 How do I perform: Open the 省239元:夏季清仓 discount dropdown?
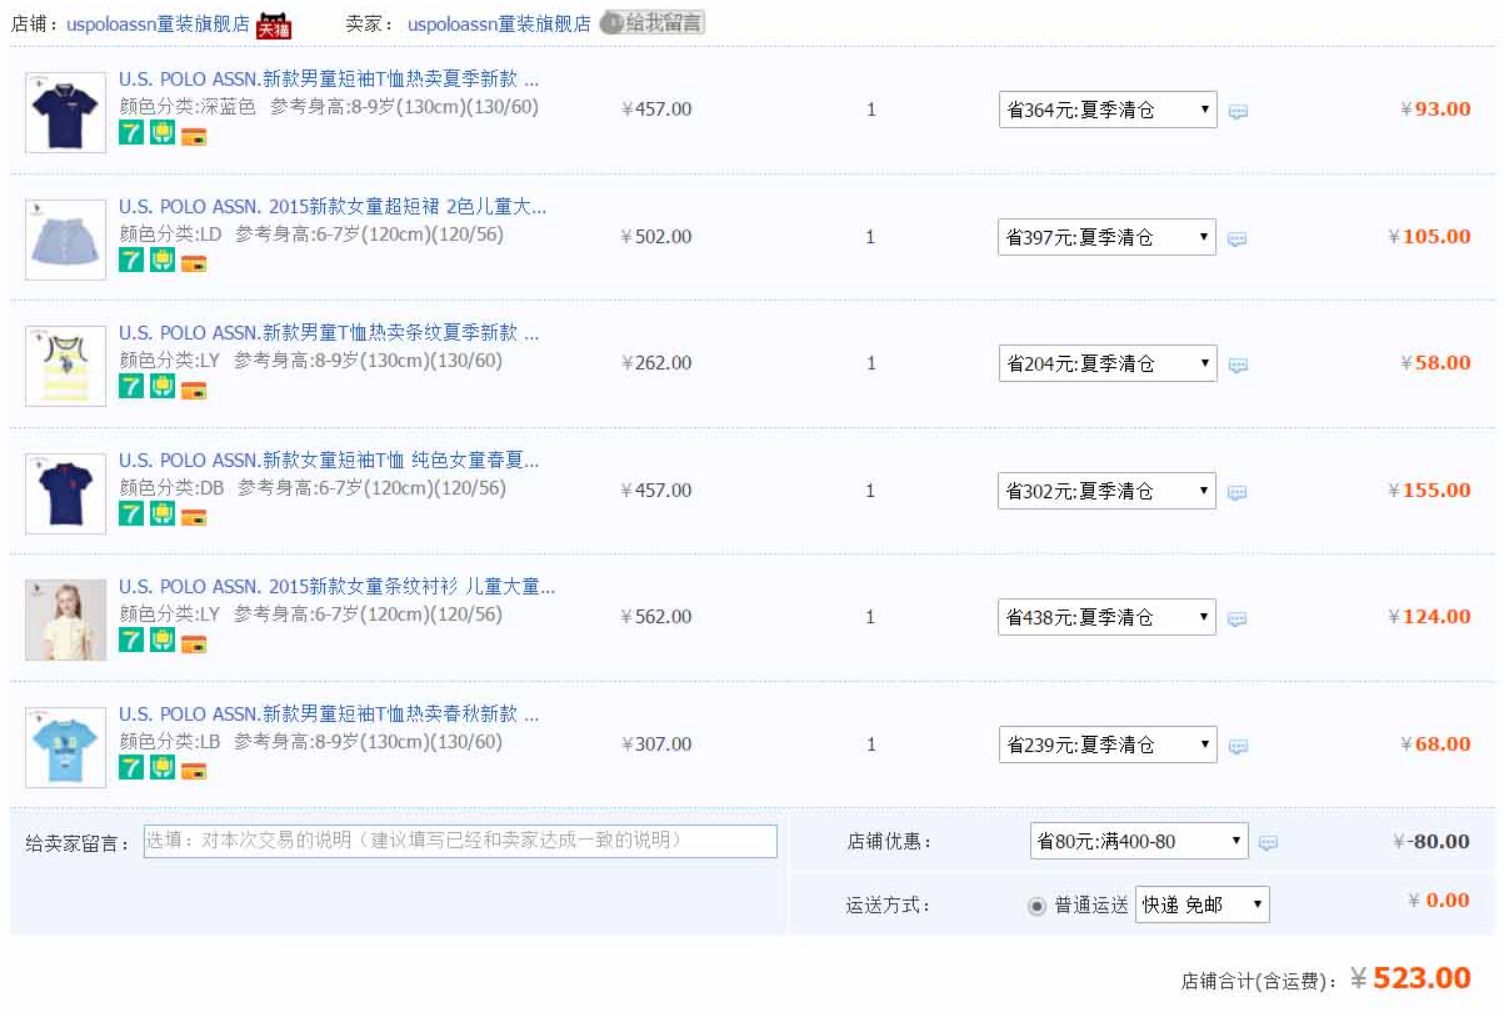pyautogui.click(x=1108, y=744)
